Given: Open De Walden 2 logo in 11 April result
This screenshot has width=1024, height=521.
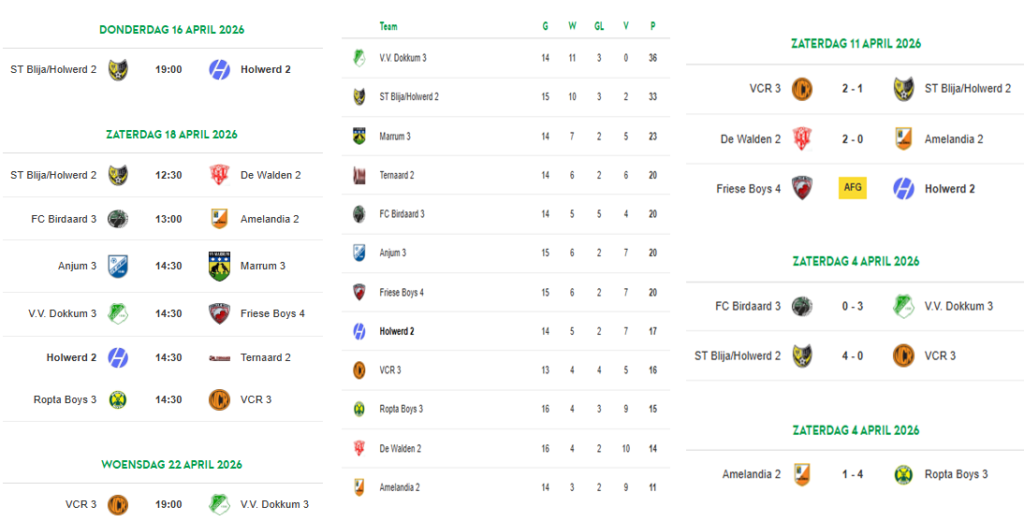Looking at the screenshot, I should pyautogui.click(x=801, y=139).
